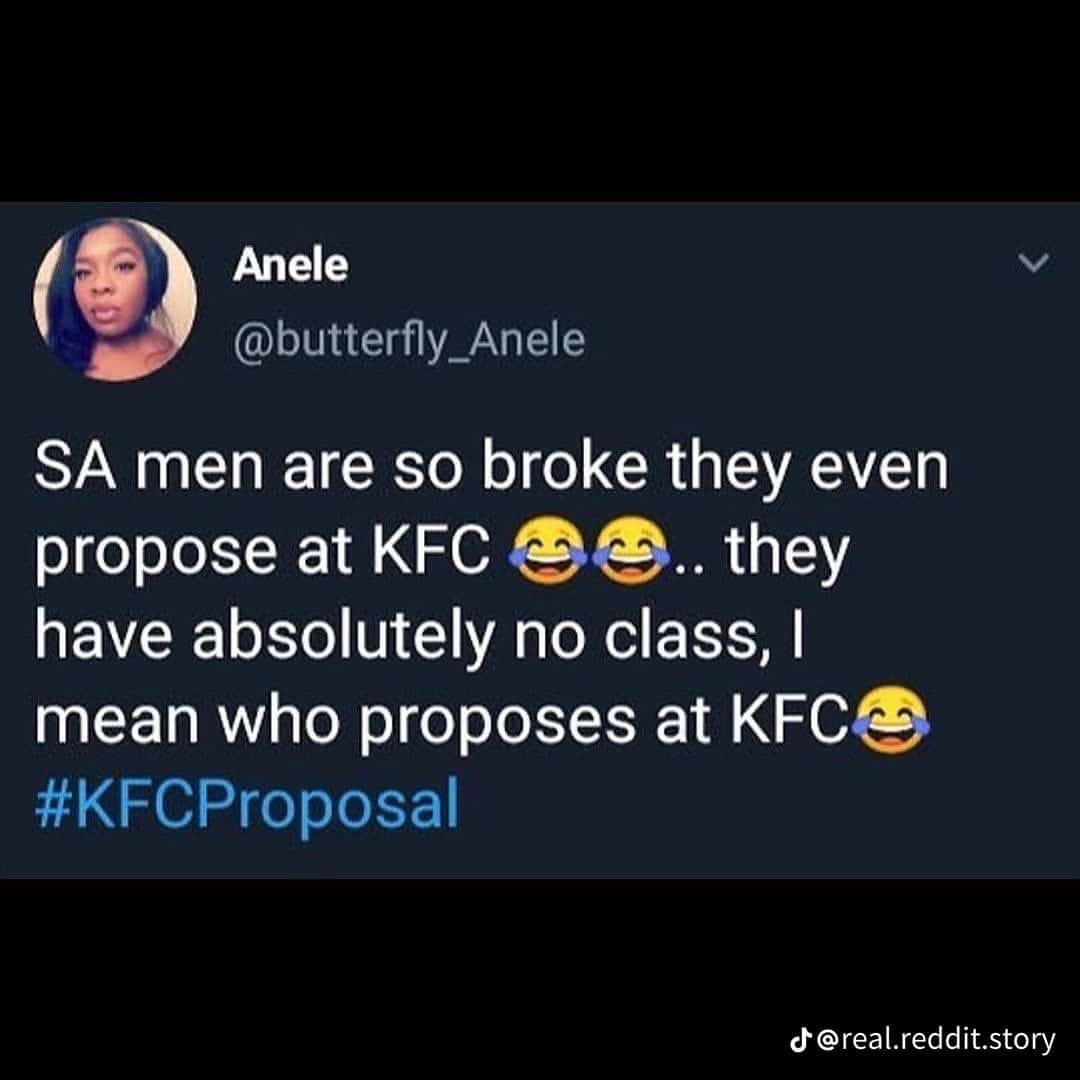Visit the @butterfly_Anele handle
The image size is (1080, 1080).
click(x=409, y=342)
